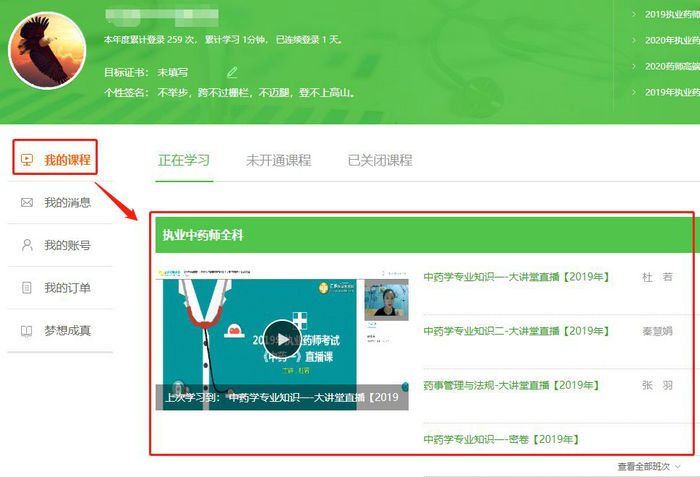The height and width of the screenshot is (477, 700).
Task: Open 中药学专业知识二-大讲堂直播 course link
Action: click(x=516, y=331)
